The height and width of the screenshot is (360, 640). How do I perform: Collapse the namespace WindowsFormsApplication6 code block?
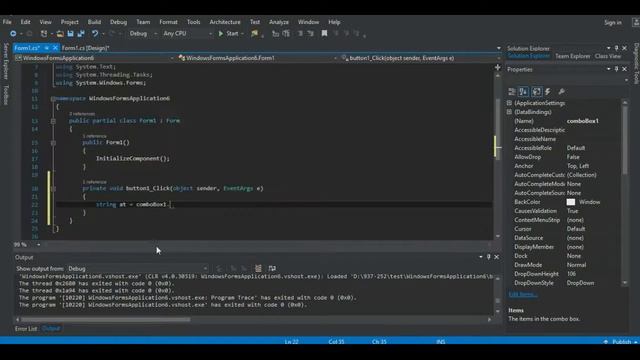point(53,98)
